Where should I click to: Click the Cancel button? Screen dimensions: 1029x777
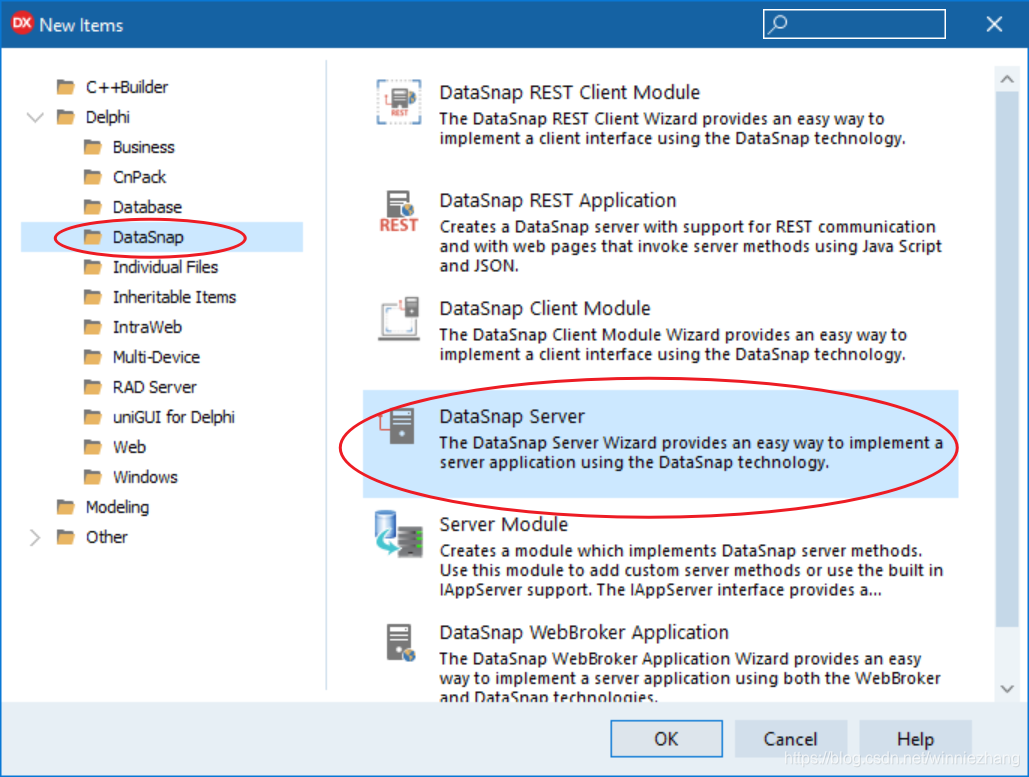(790, 739)
